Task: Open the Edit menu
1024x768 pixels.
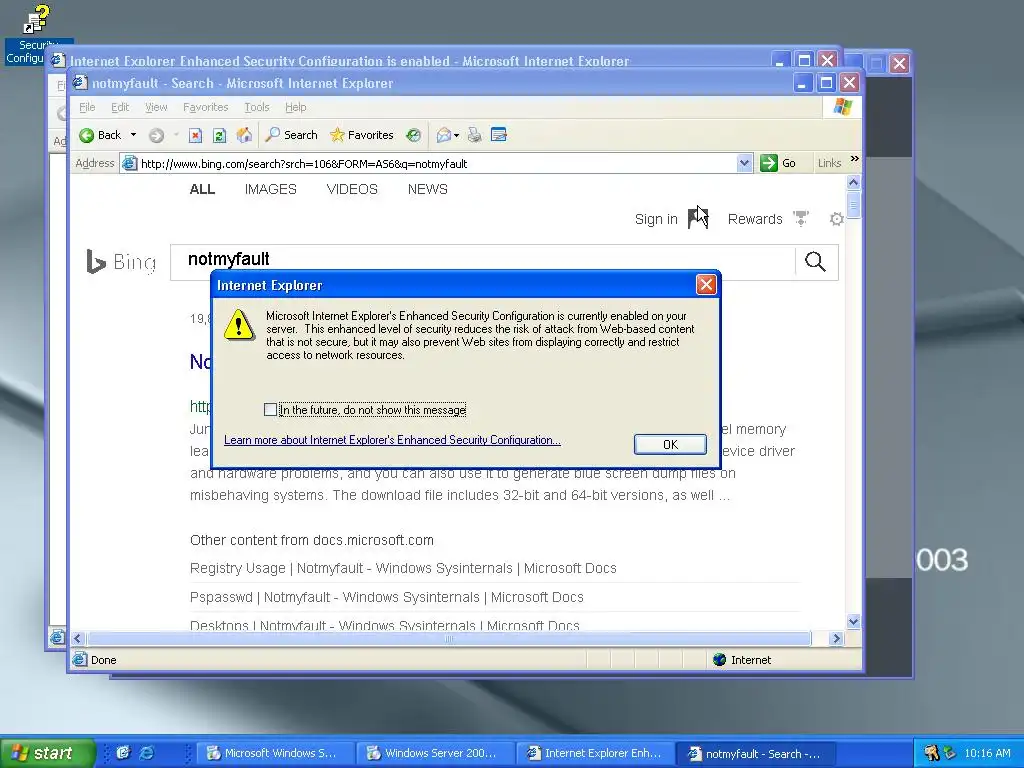Action: point(120,107)
